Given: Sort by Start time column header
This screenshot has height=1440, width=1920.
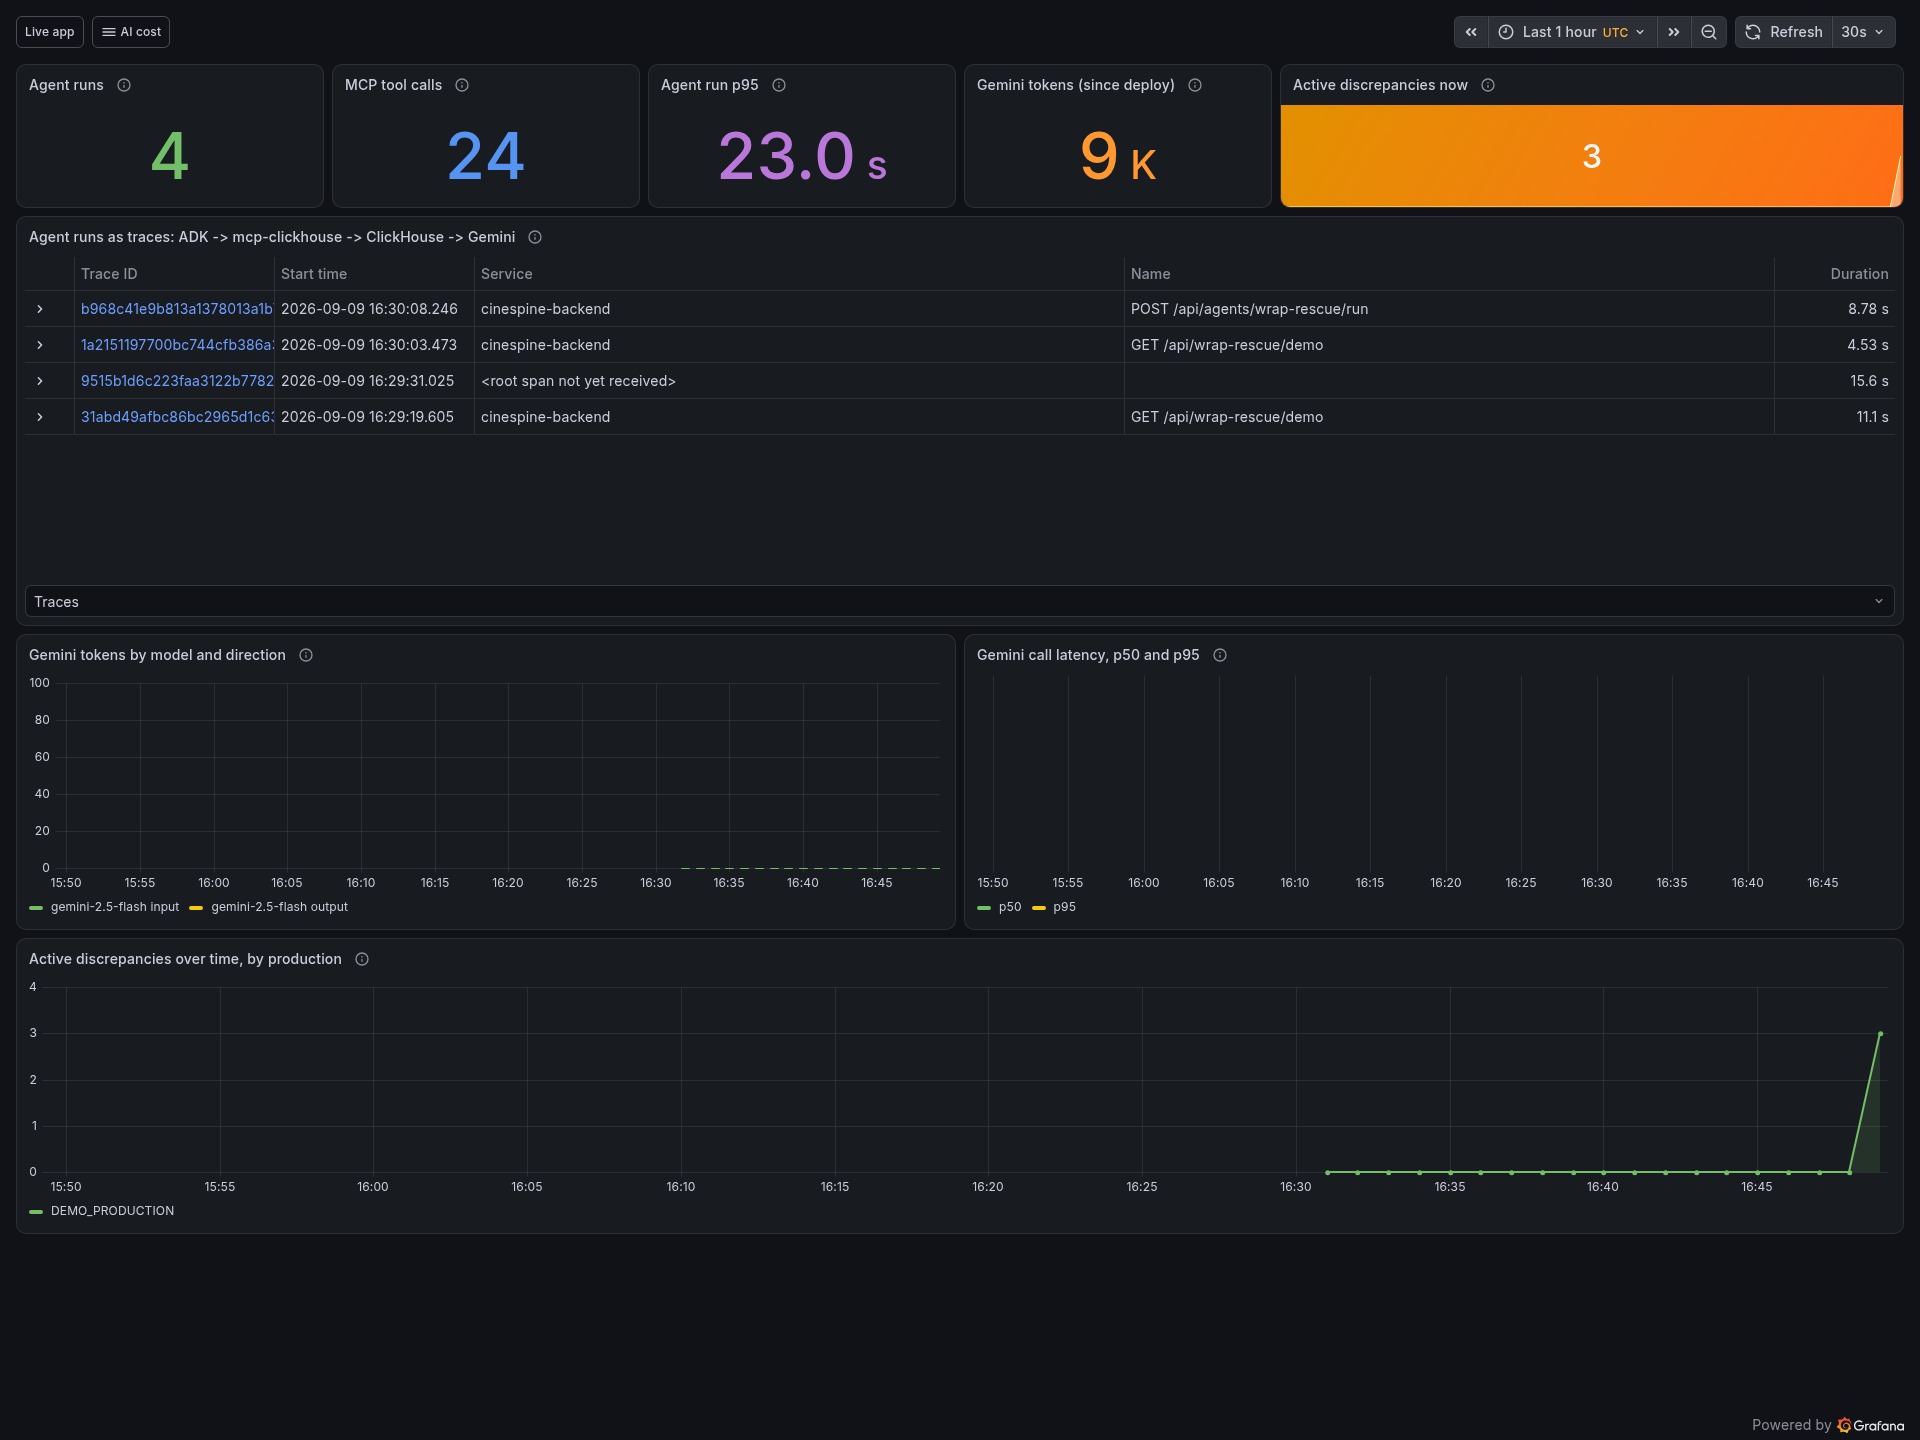Looking at the screenshot, I should click(x=314, y=274).
